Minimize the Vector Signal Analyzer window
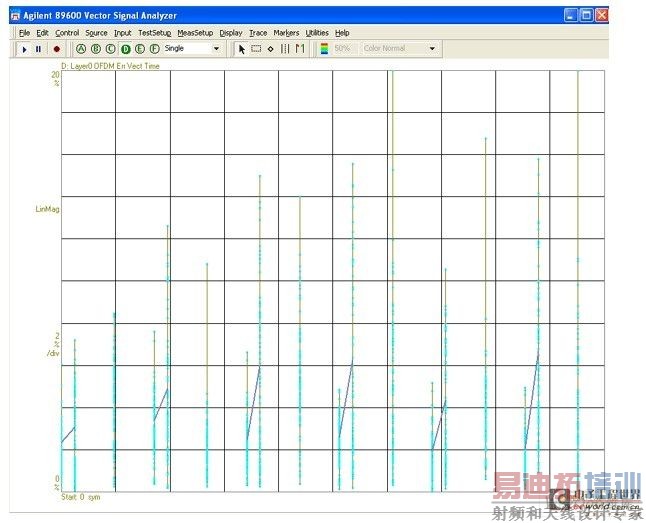This screenshot has height=523, width=646. (x=571, y=15)
